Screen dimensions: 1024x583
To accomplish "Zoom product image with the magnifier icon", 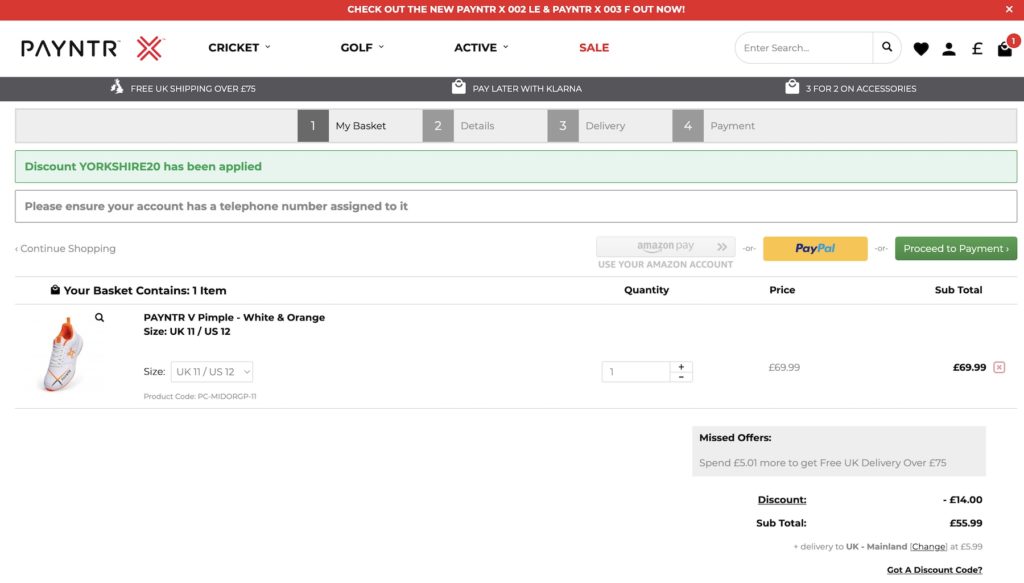I will (x=99, y=317).
